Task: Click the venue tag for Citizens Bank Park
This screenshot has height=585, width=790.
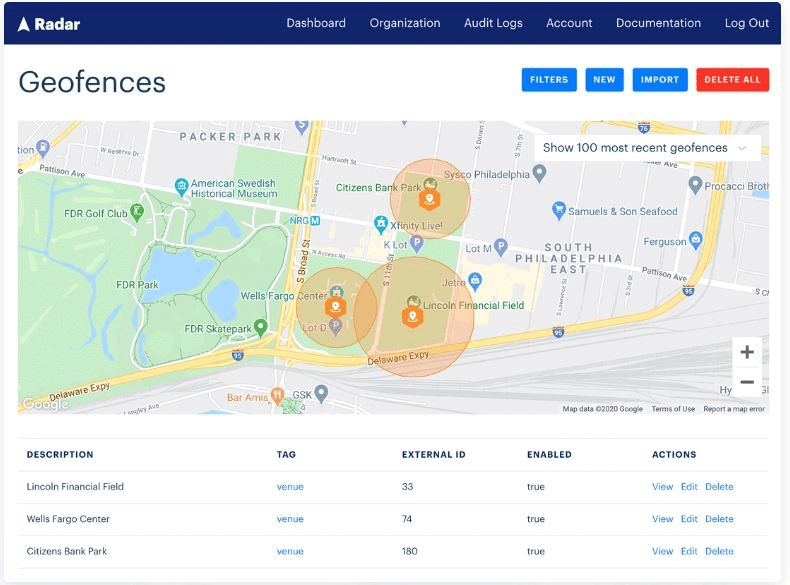Action: pos(290,551)
